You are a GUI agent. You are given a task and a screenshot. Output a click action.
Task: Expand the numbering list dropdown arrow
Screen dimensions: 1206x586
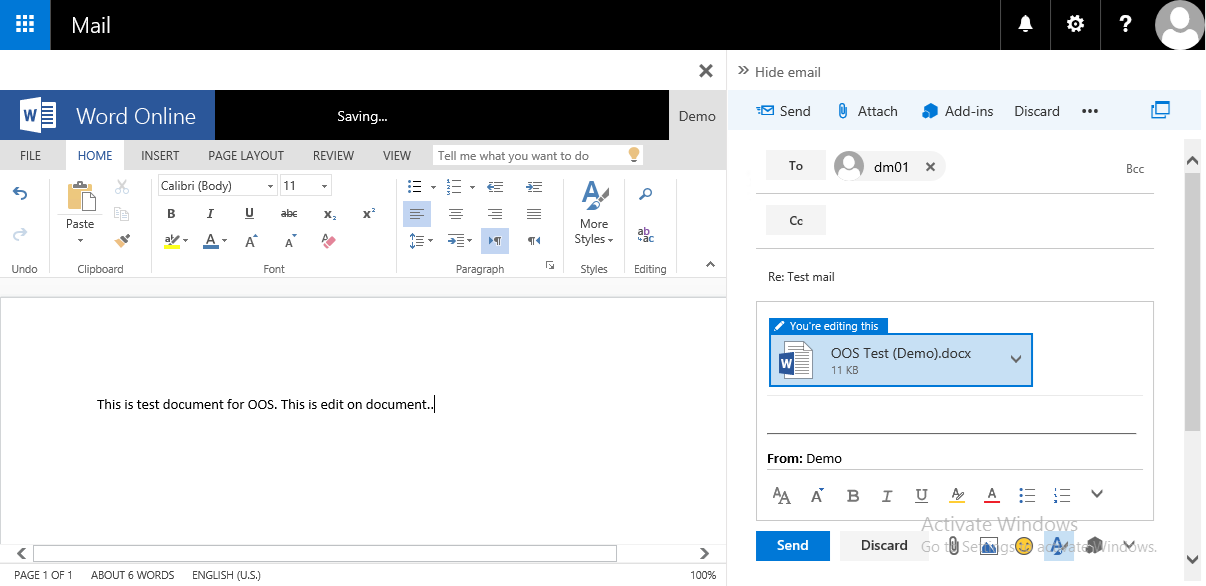[471, 187]
